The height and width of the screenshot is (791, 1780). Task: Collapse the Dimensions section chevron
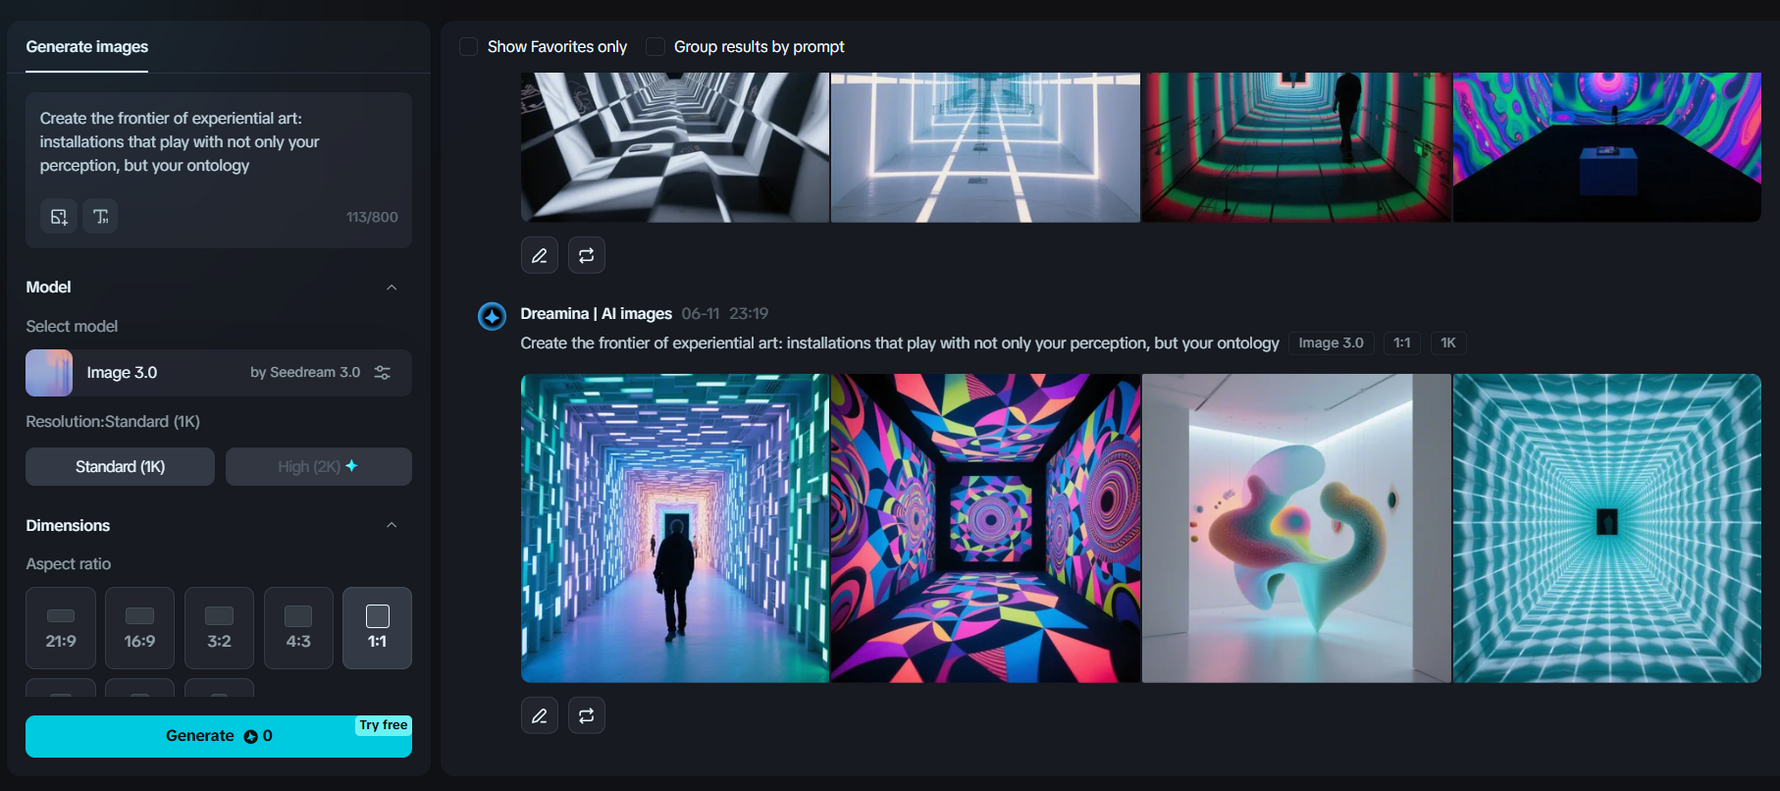point(392,525)
